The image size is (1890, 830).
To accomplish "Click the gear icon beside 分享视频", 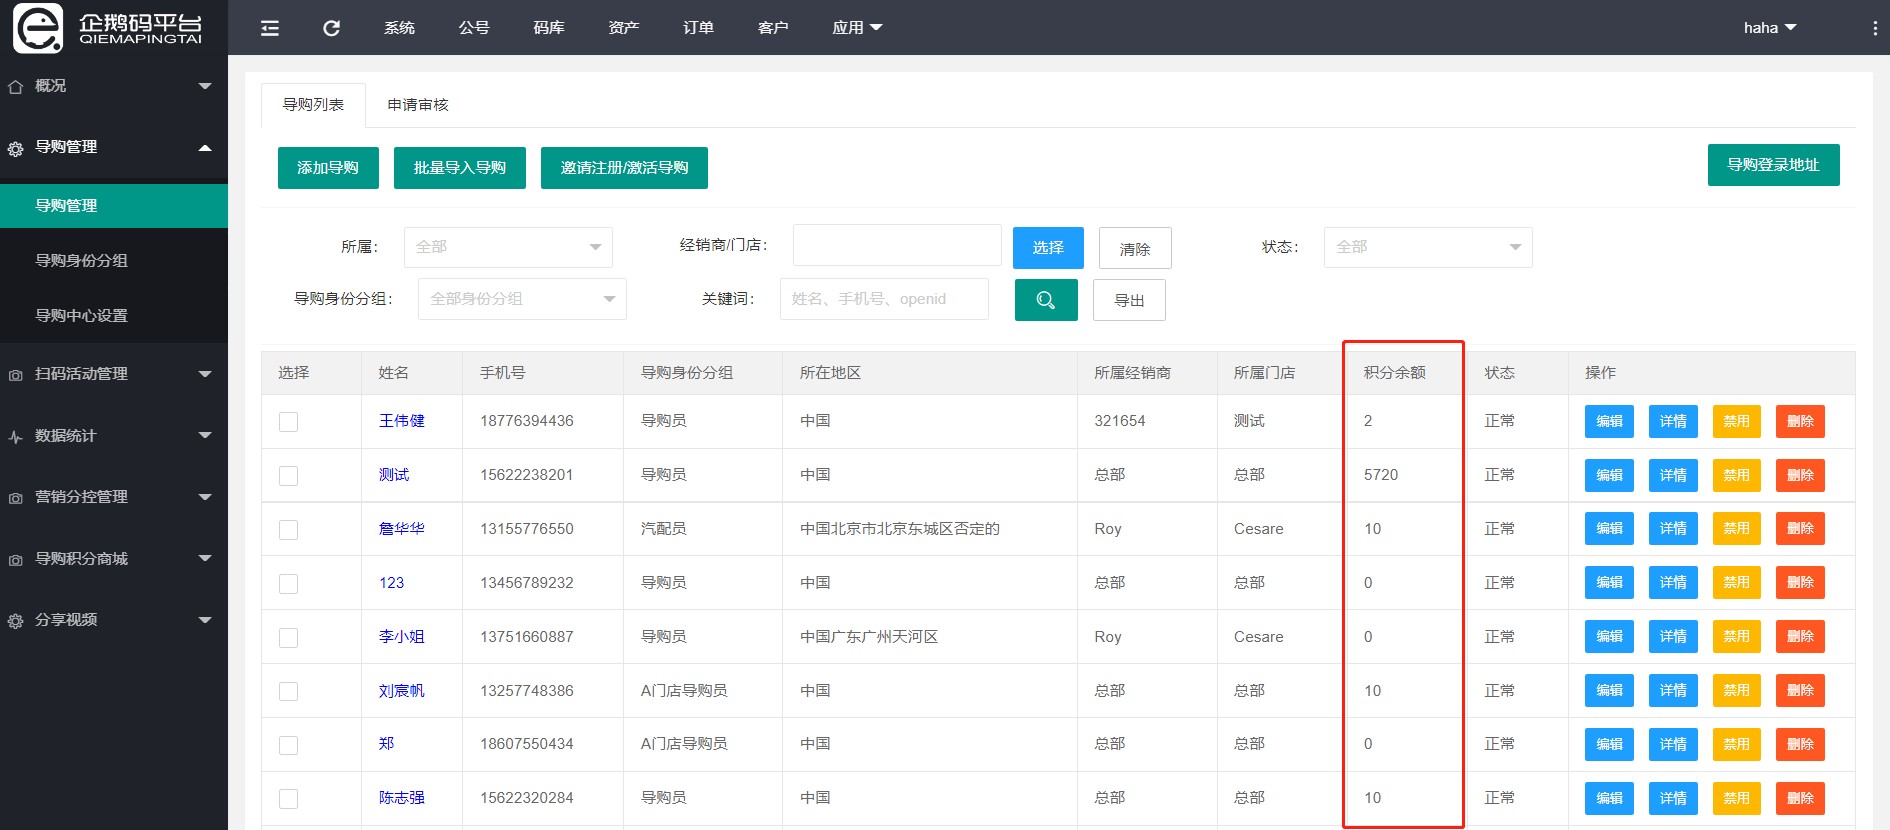I will tap(15, 621).
